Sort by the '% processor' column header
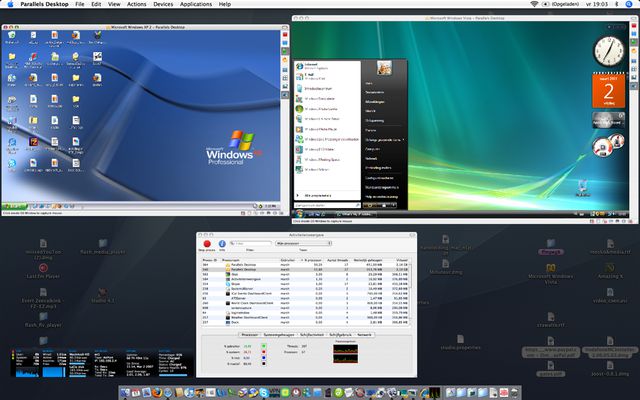 [312, 260]
